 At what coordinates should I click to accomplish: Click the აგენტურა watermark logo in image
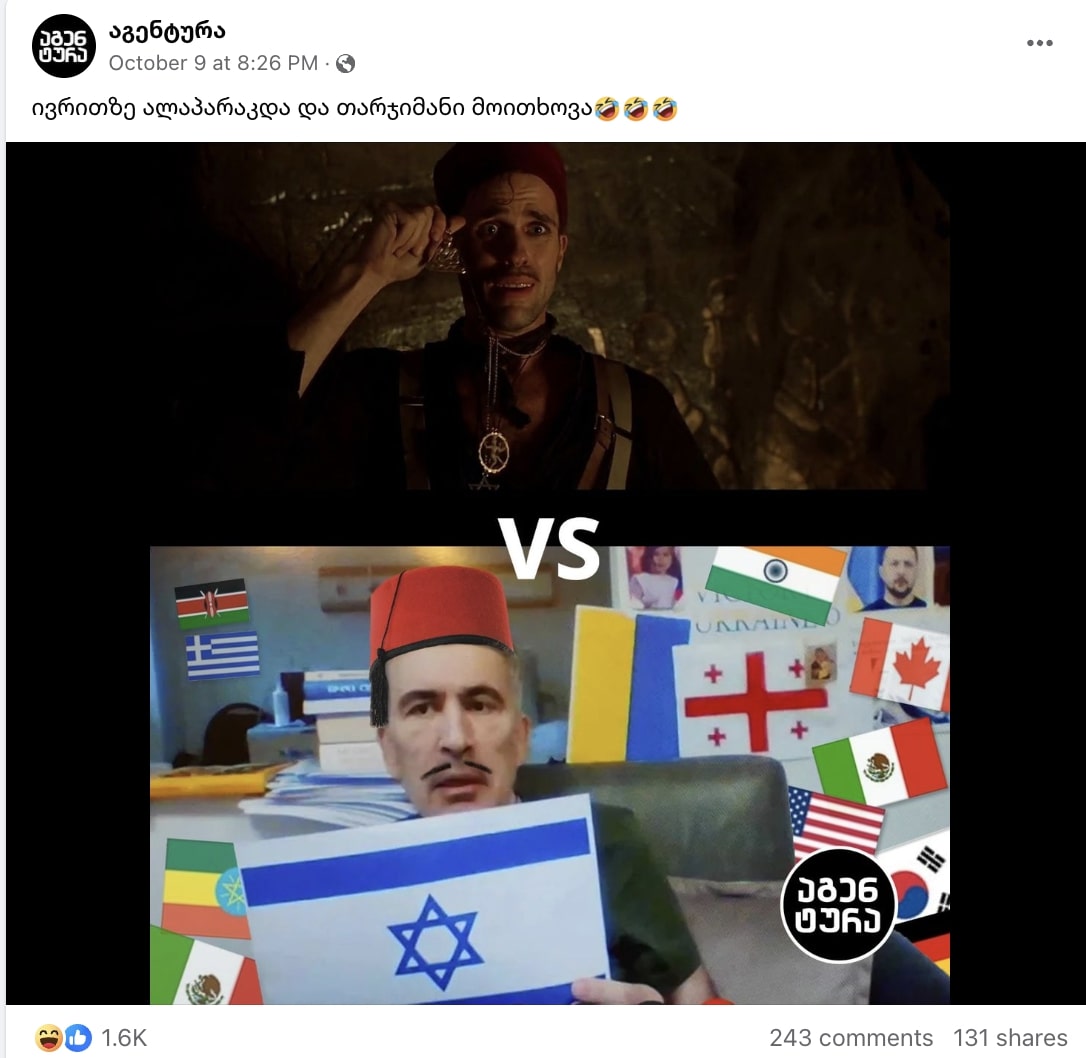click(838, 906)
